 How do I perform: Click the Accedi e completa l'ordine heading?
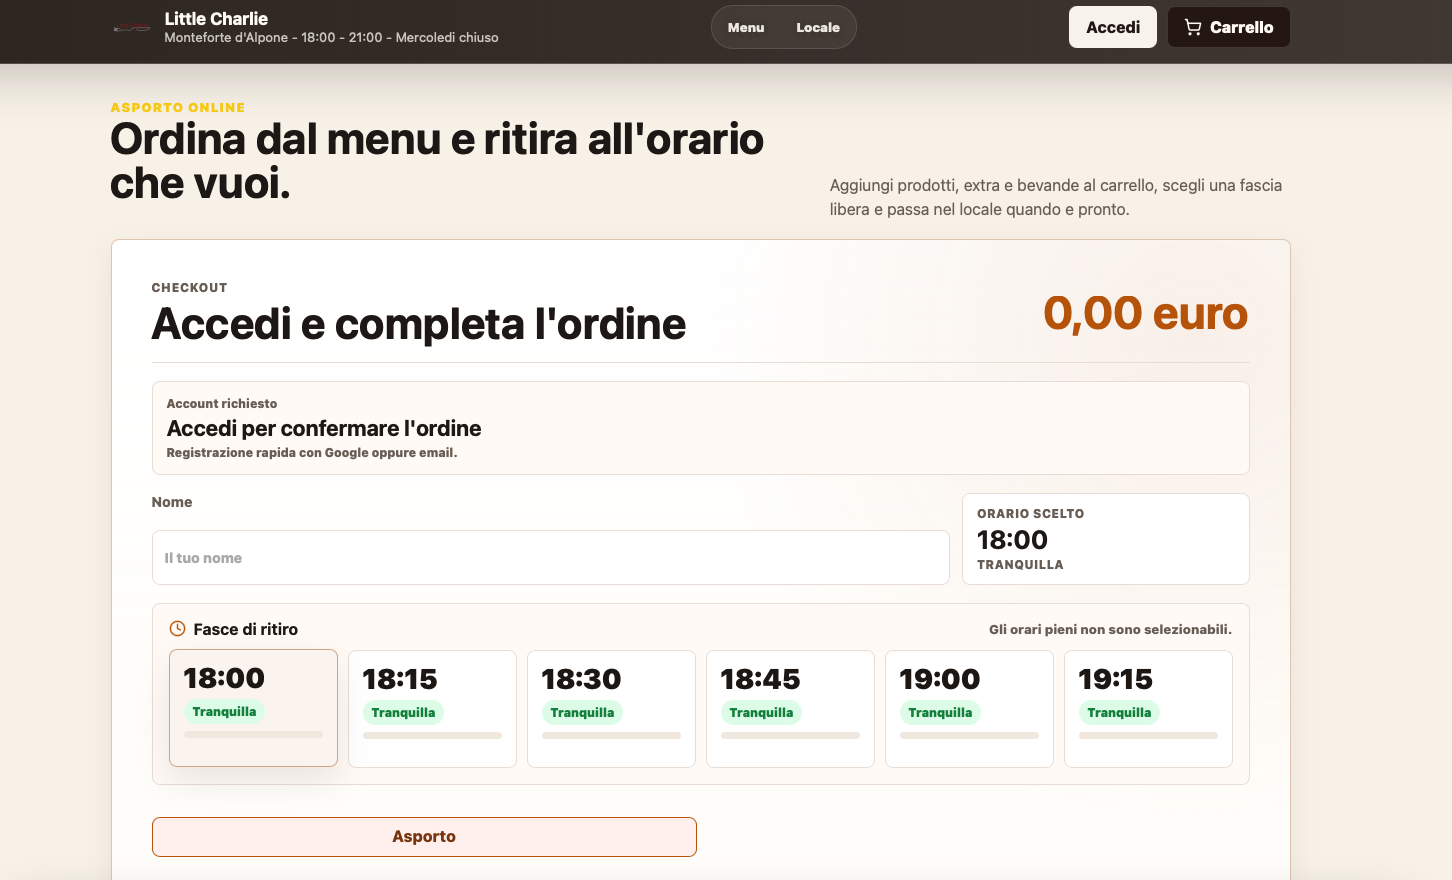click(419, 324)
